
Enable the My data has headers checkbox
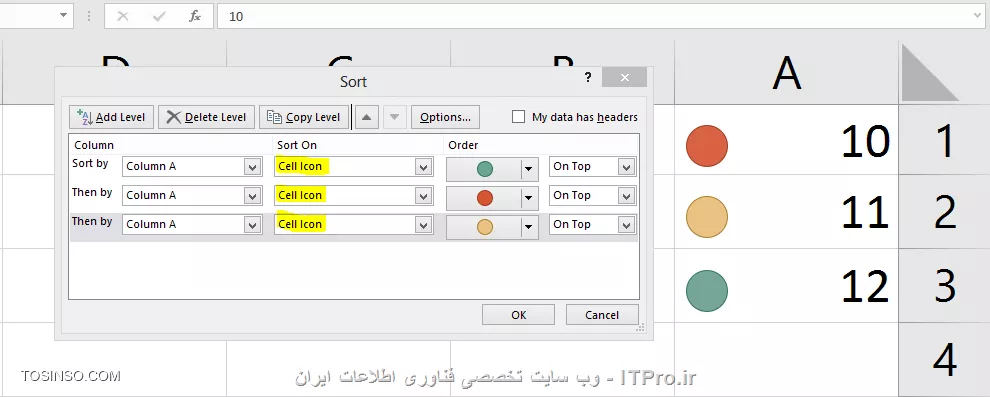pyautogui.click(x=518, y=117)
